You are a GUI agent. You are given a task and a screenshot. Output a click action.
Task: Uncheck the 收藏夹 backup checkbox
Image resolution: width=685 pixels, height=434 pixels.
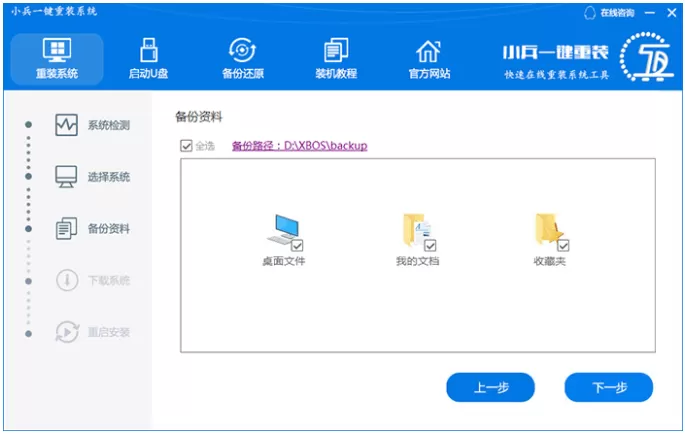tap(563, 246)
